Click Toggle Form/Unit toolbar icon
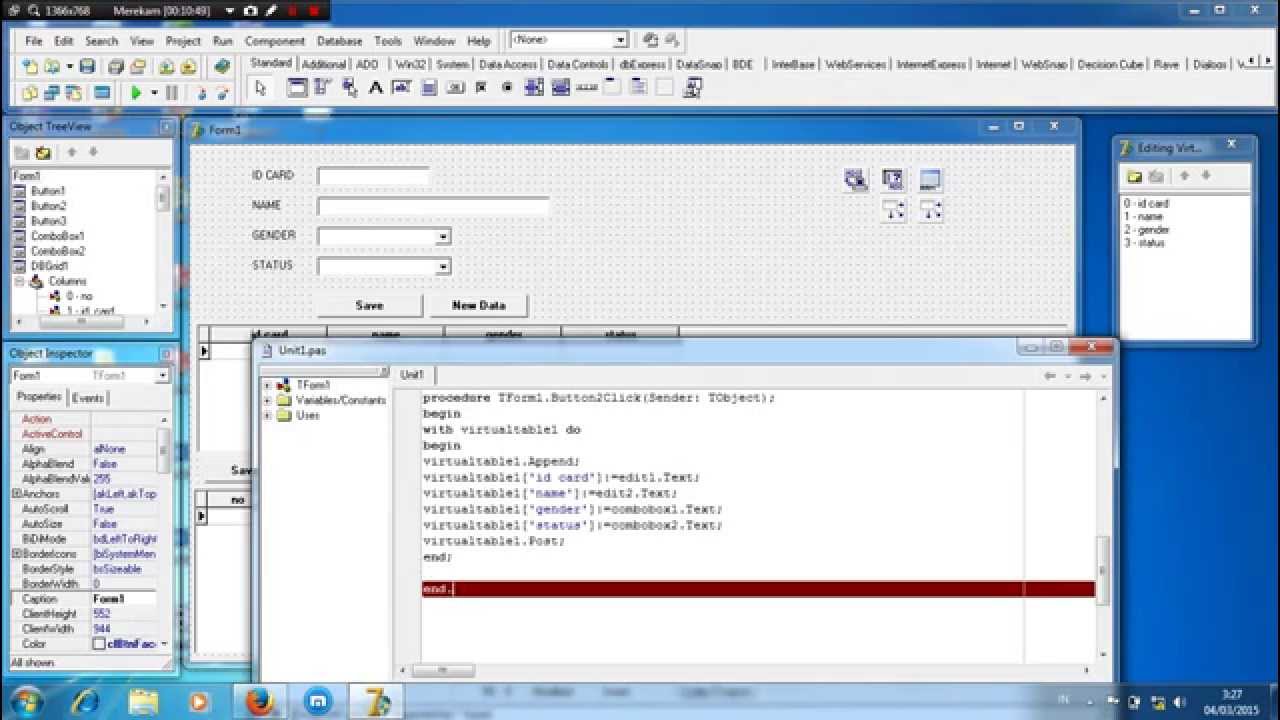Viewport: 1280px width, 720px height. click(74, 92)
